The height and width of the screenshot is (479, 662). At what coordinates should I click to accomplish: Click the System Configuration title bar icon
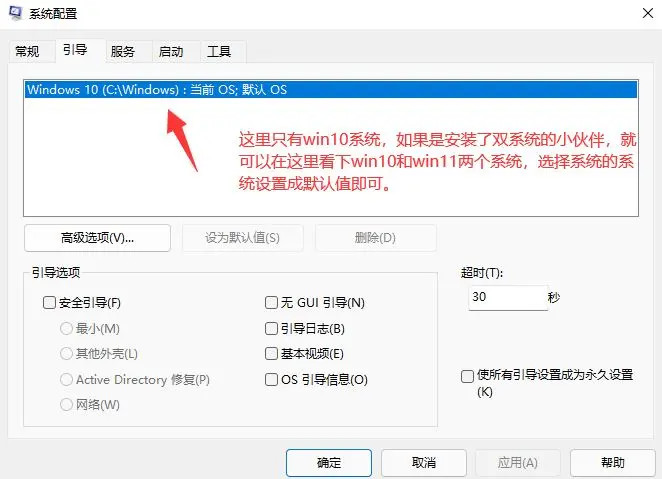pyautogui.click(x=16, y=13)
